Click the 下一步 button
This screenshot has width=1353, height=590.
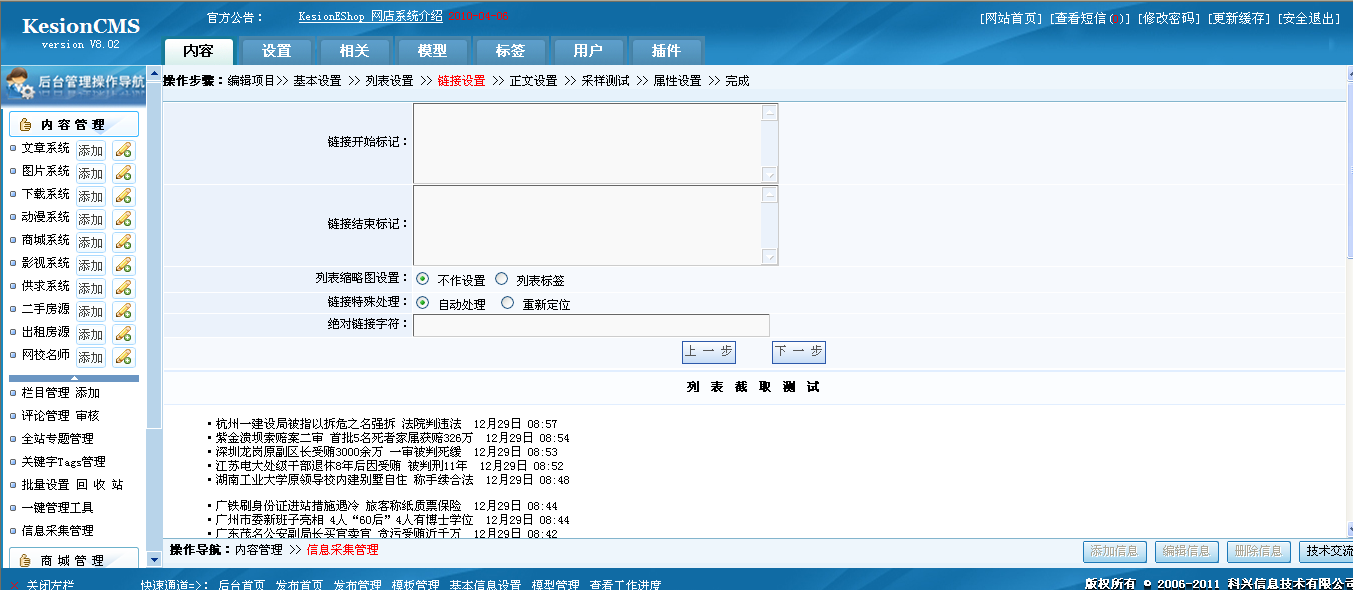799,352
